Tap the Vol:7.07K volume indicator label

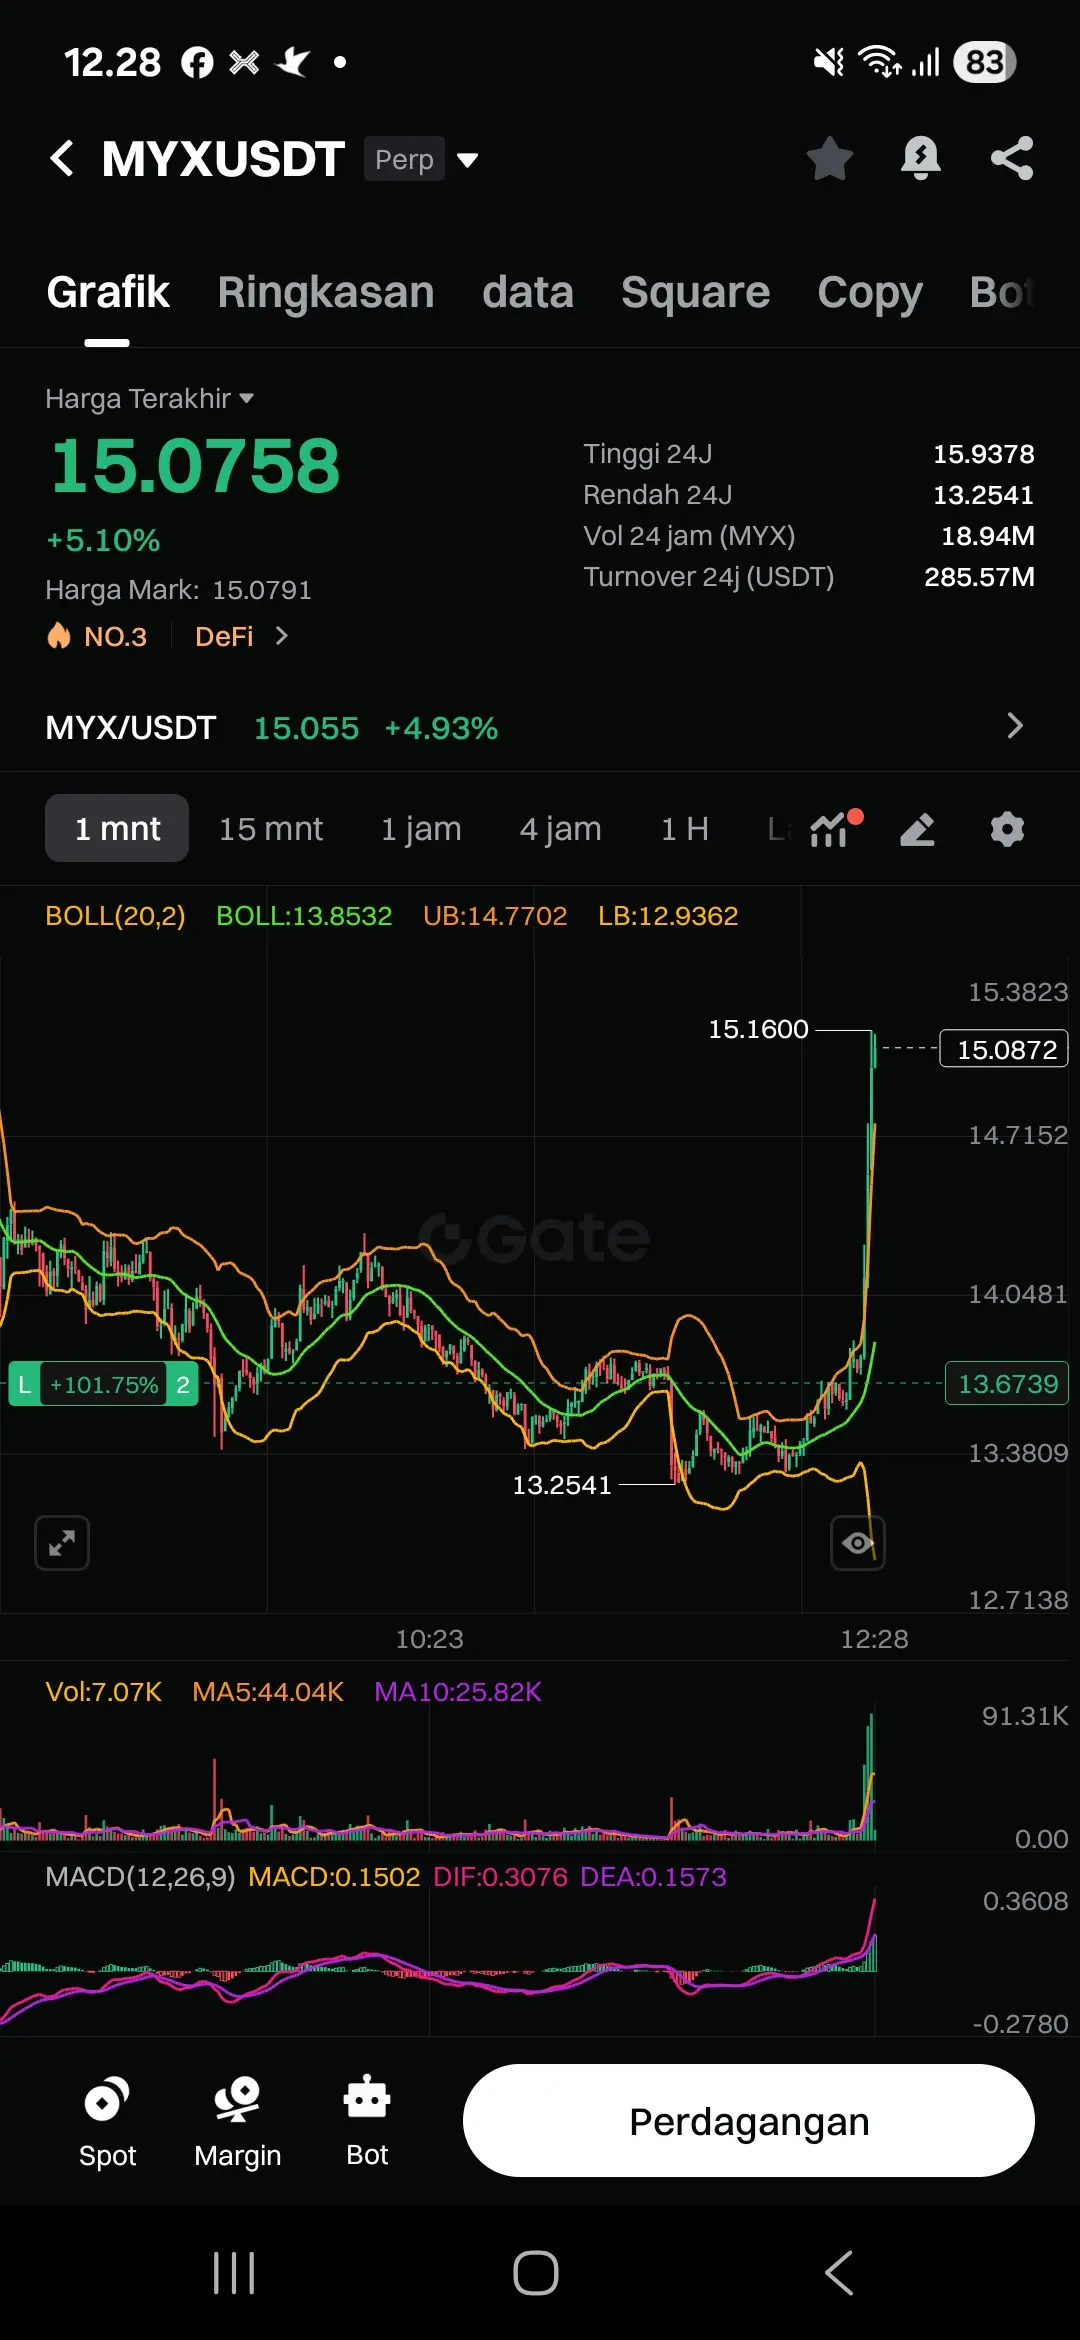click(103, 1692)
